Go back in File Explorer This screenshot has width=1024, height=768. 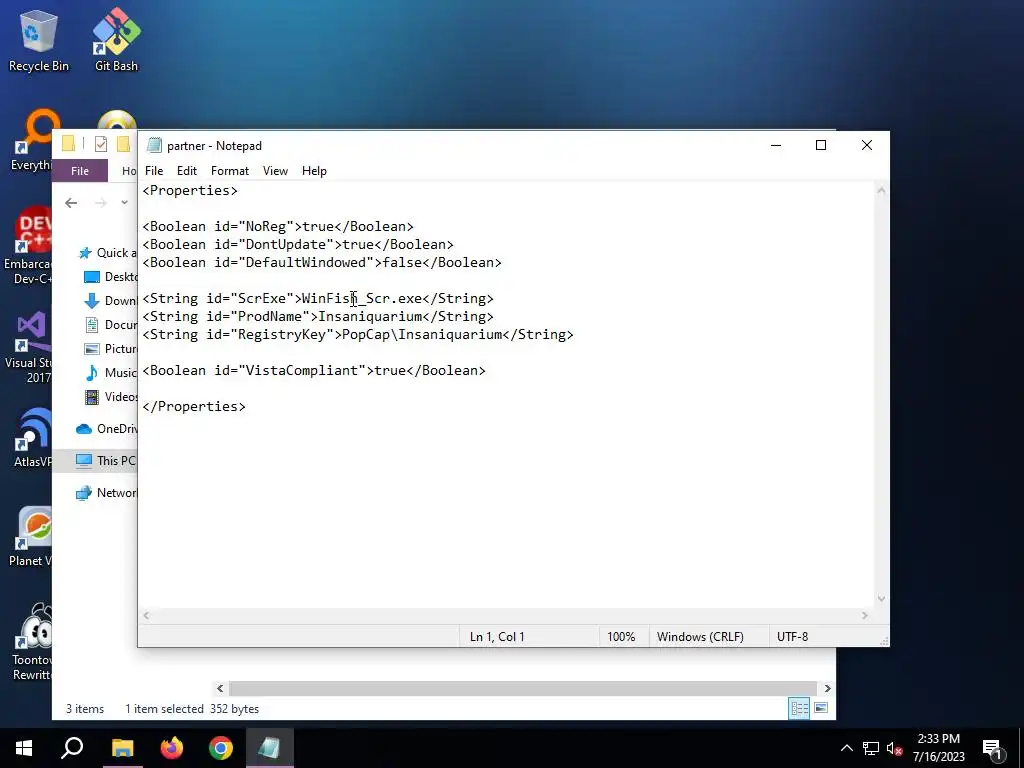tap(71, 202)
